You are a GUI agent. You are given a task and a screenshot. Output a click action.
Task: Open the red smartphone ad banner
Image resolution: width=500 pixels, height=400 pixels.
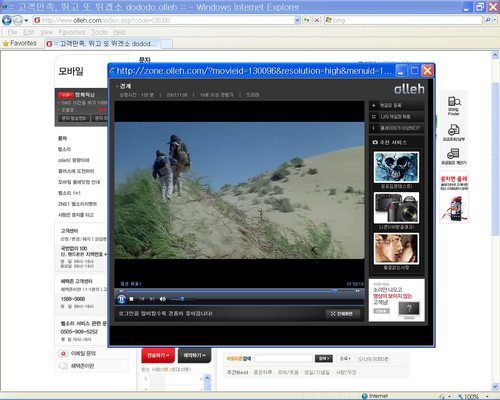pyautogui.click(x=454, y=198)
